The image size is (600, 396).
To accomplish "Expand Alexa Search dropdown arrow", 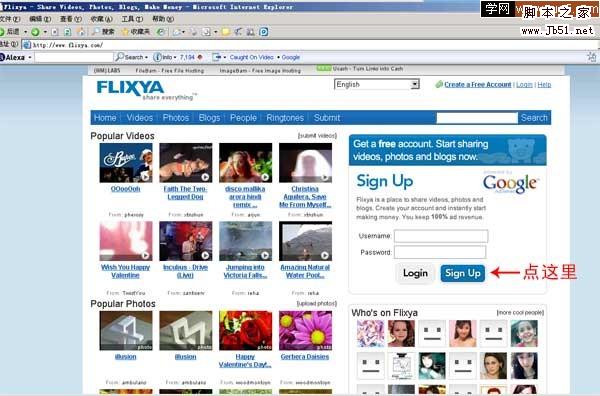I will 146,57.
